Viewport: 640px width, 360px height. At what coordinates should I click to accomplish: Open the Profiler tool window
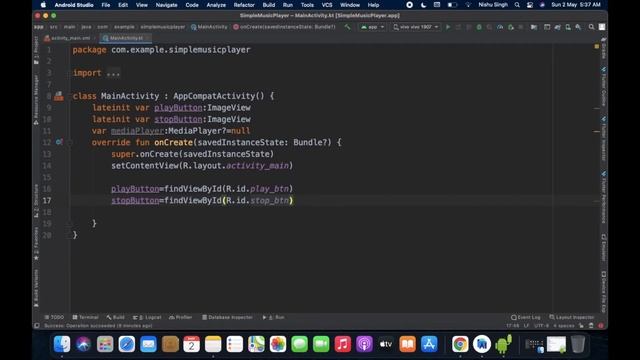point(180,317)
